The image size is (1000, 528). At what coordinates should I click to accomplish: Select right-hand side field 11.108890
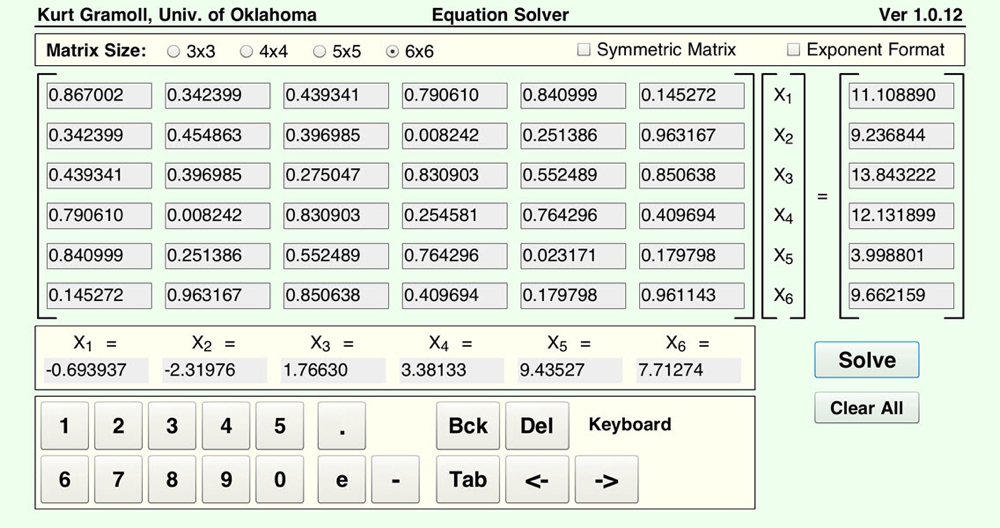point(901,96)
